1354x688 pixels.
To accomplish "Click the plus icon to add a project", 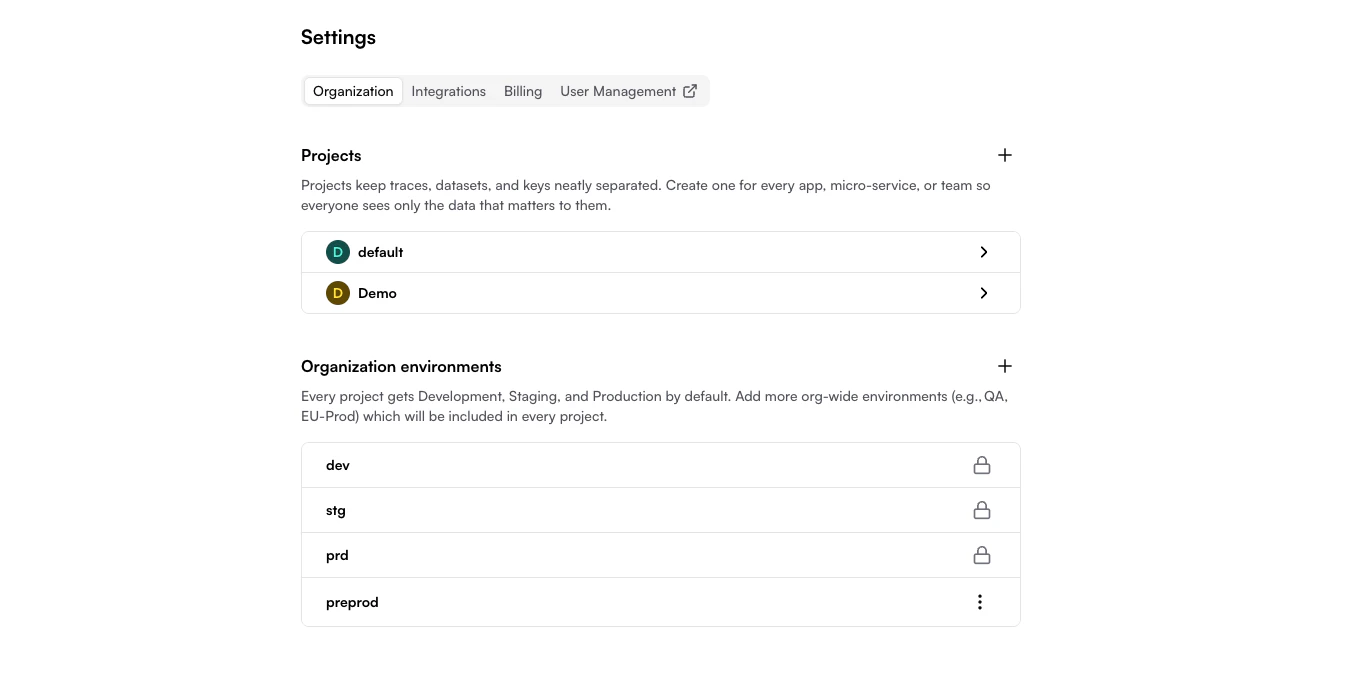I will coord(1005,155).
